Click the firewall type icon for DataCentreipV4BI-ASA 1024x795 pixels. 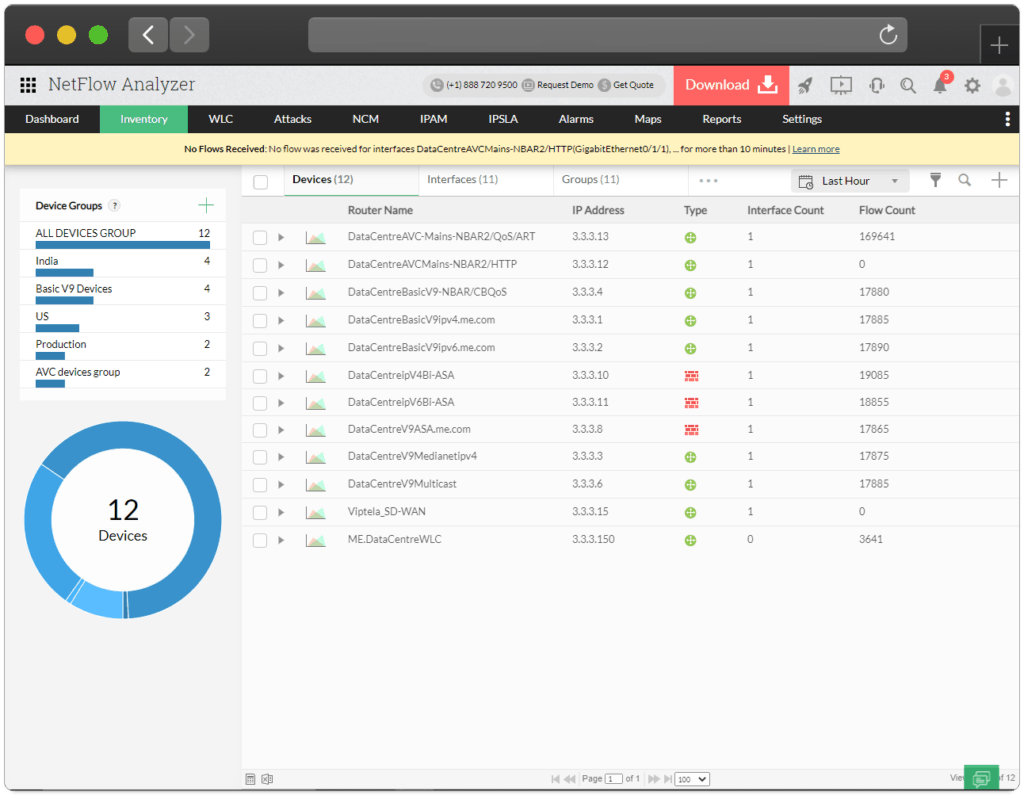(x=691, y=376)
